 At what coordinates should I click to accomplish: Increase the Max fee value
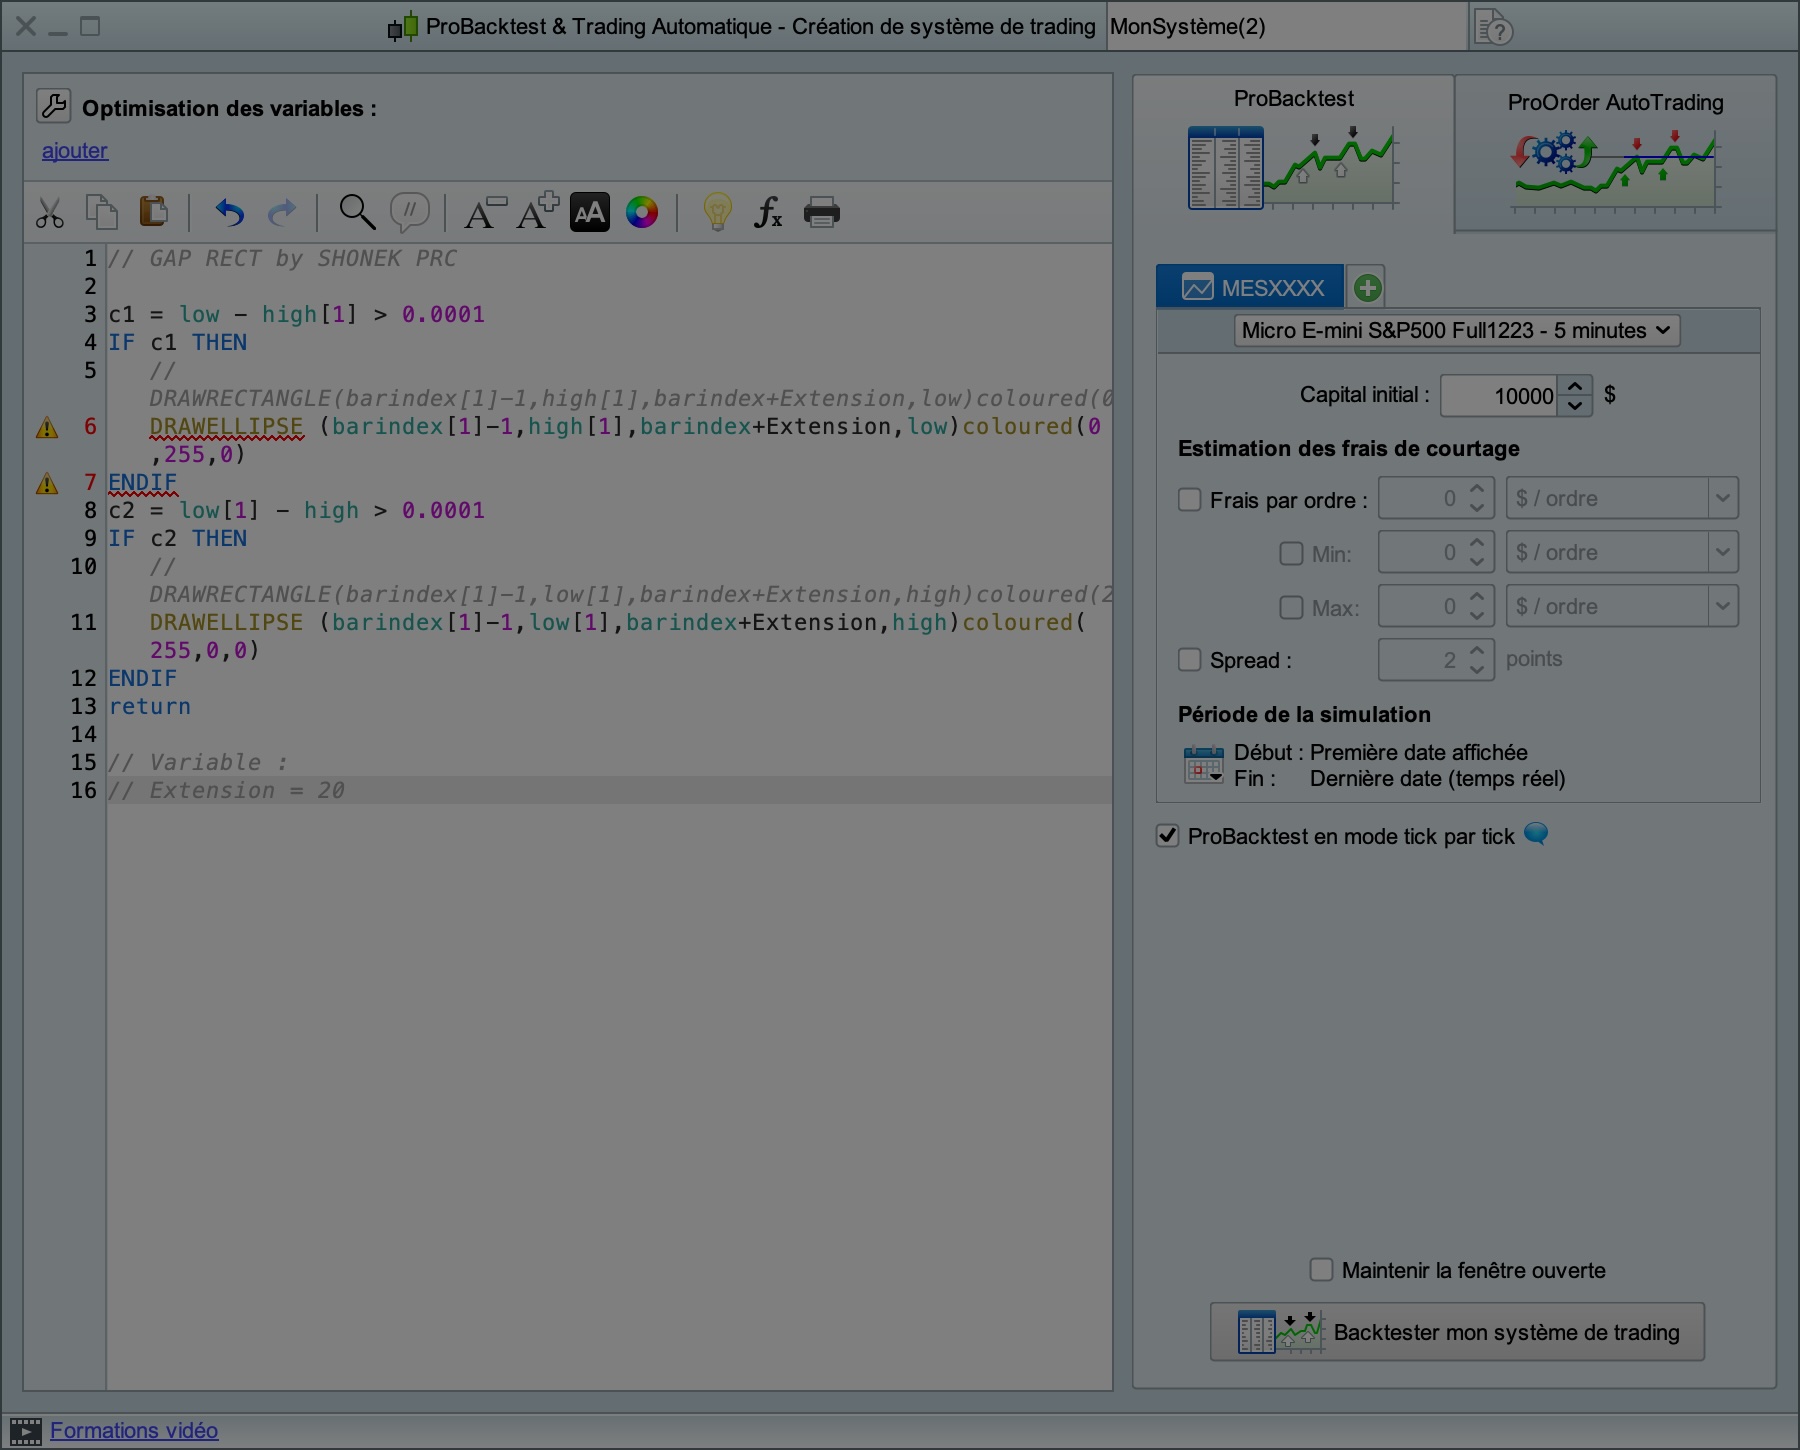point(1477,597)
